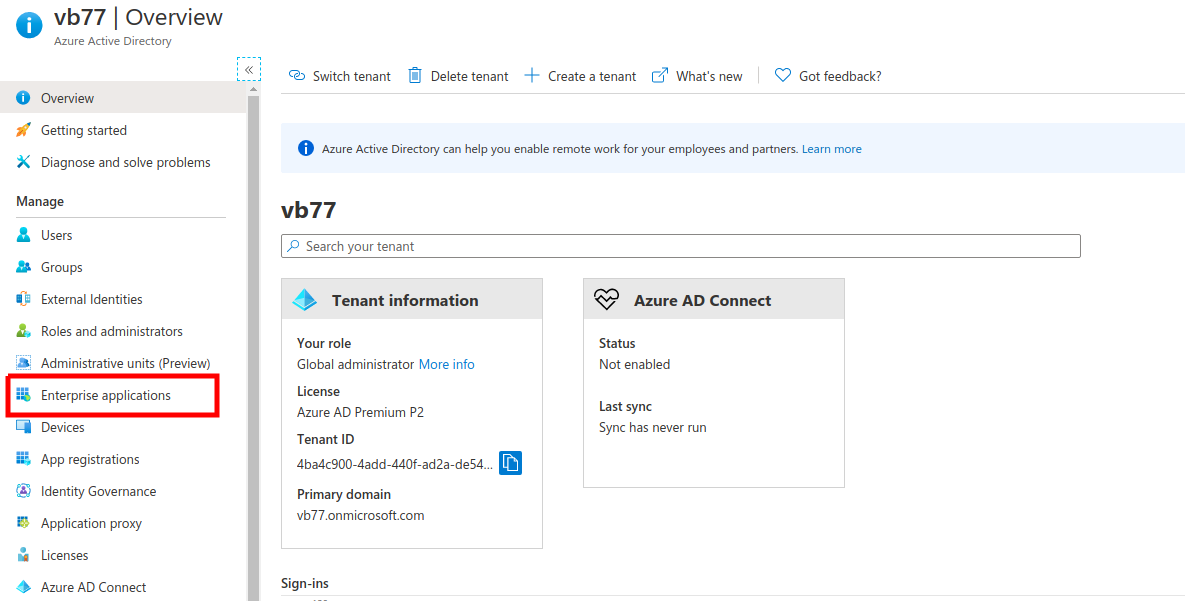This screenshot has width=1185, height=601.
Task: Click the Roles and administrators icon
Action: click(23, 331)
